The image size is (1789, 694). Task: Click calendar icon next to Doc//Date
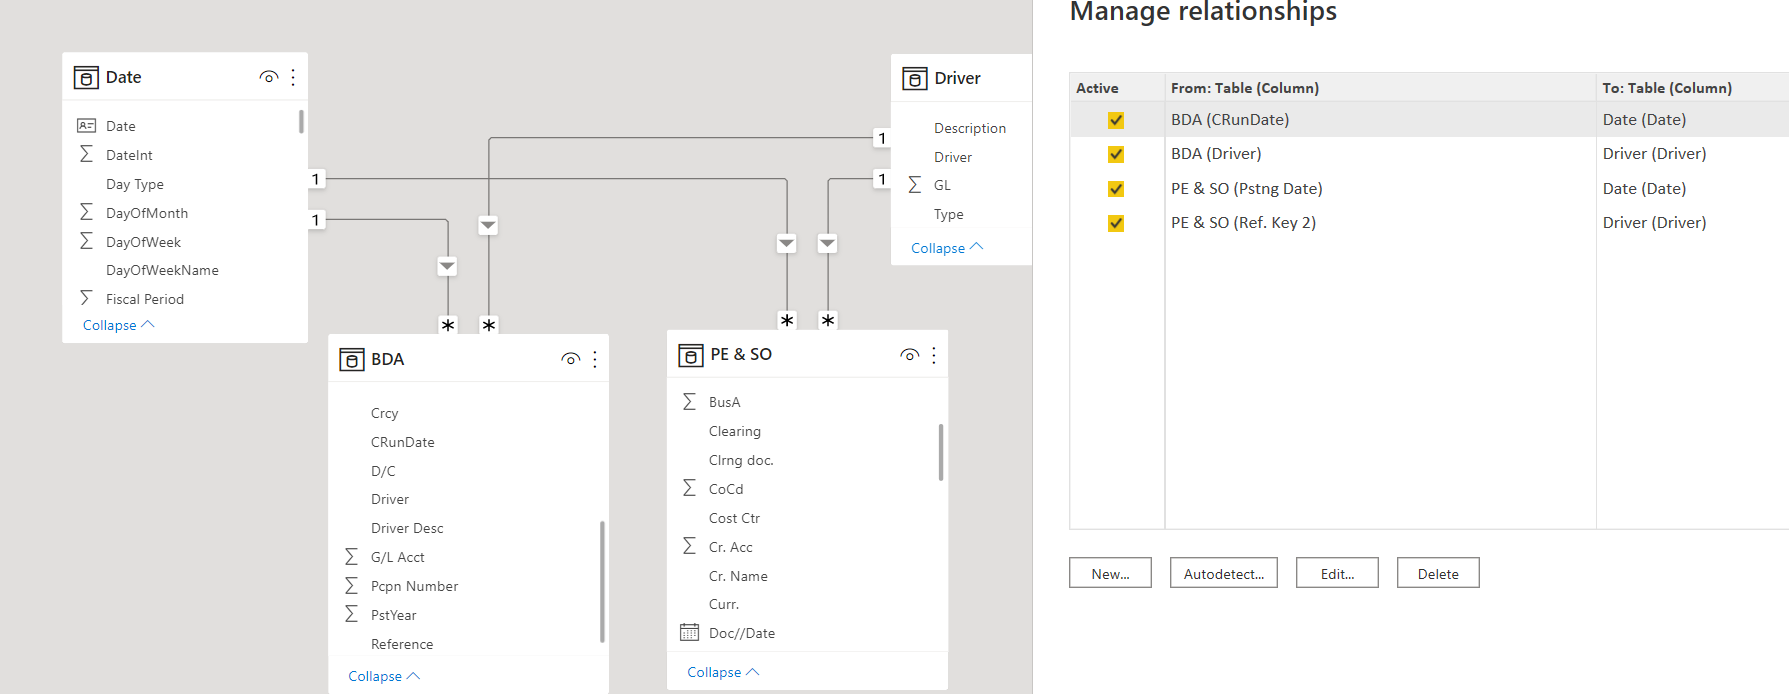tap(689, 632)
